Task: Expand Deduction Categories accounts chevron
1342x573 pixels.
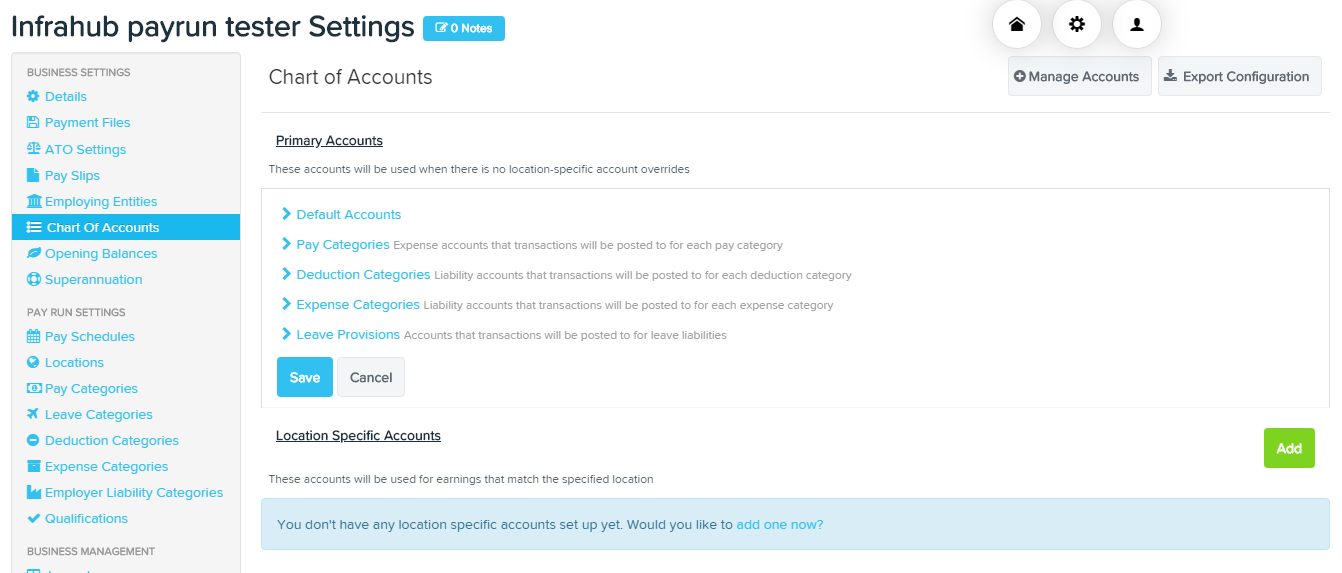Action: tap(286, 274)
